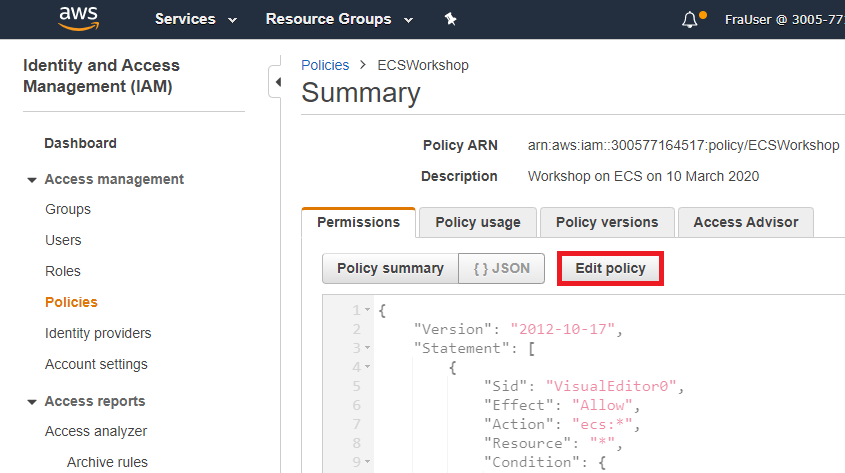Select the Access Advisor tab
Screen dimensions: 845x473
[x=745, y=222]
